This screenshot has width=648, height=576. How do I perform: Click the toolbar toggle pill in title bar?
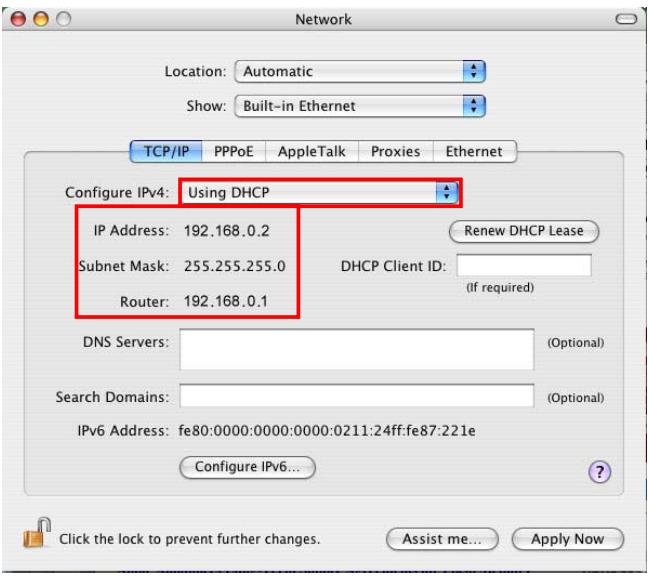(x=626, y=19)
